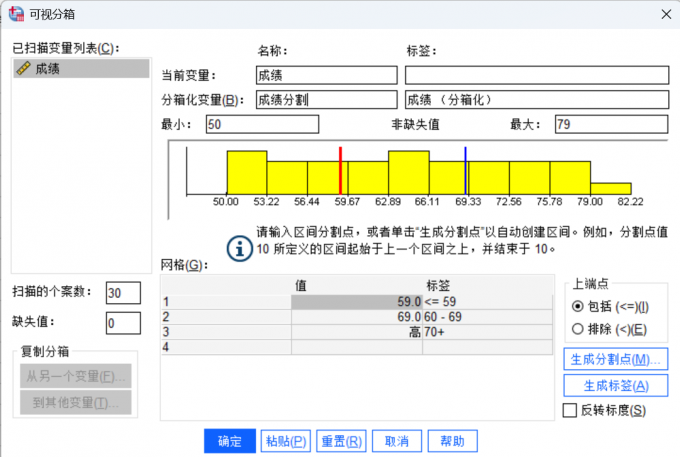Click the red cutpoint line in histogram
Viewport: 680px width, 457px height.
pyautogui.click(x=340, y=170)
